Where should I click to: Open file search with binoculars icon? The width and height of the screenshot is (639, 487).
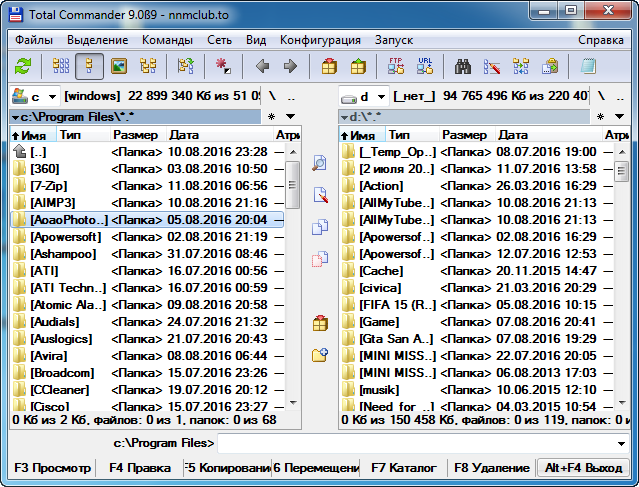(x=463, y=66)
